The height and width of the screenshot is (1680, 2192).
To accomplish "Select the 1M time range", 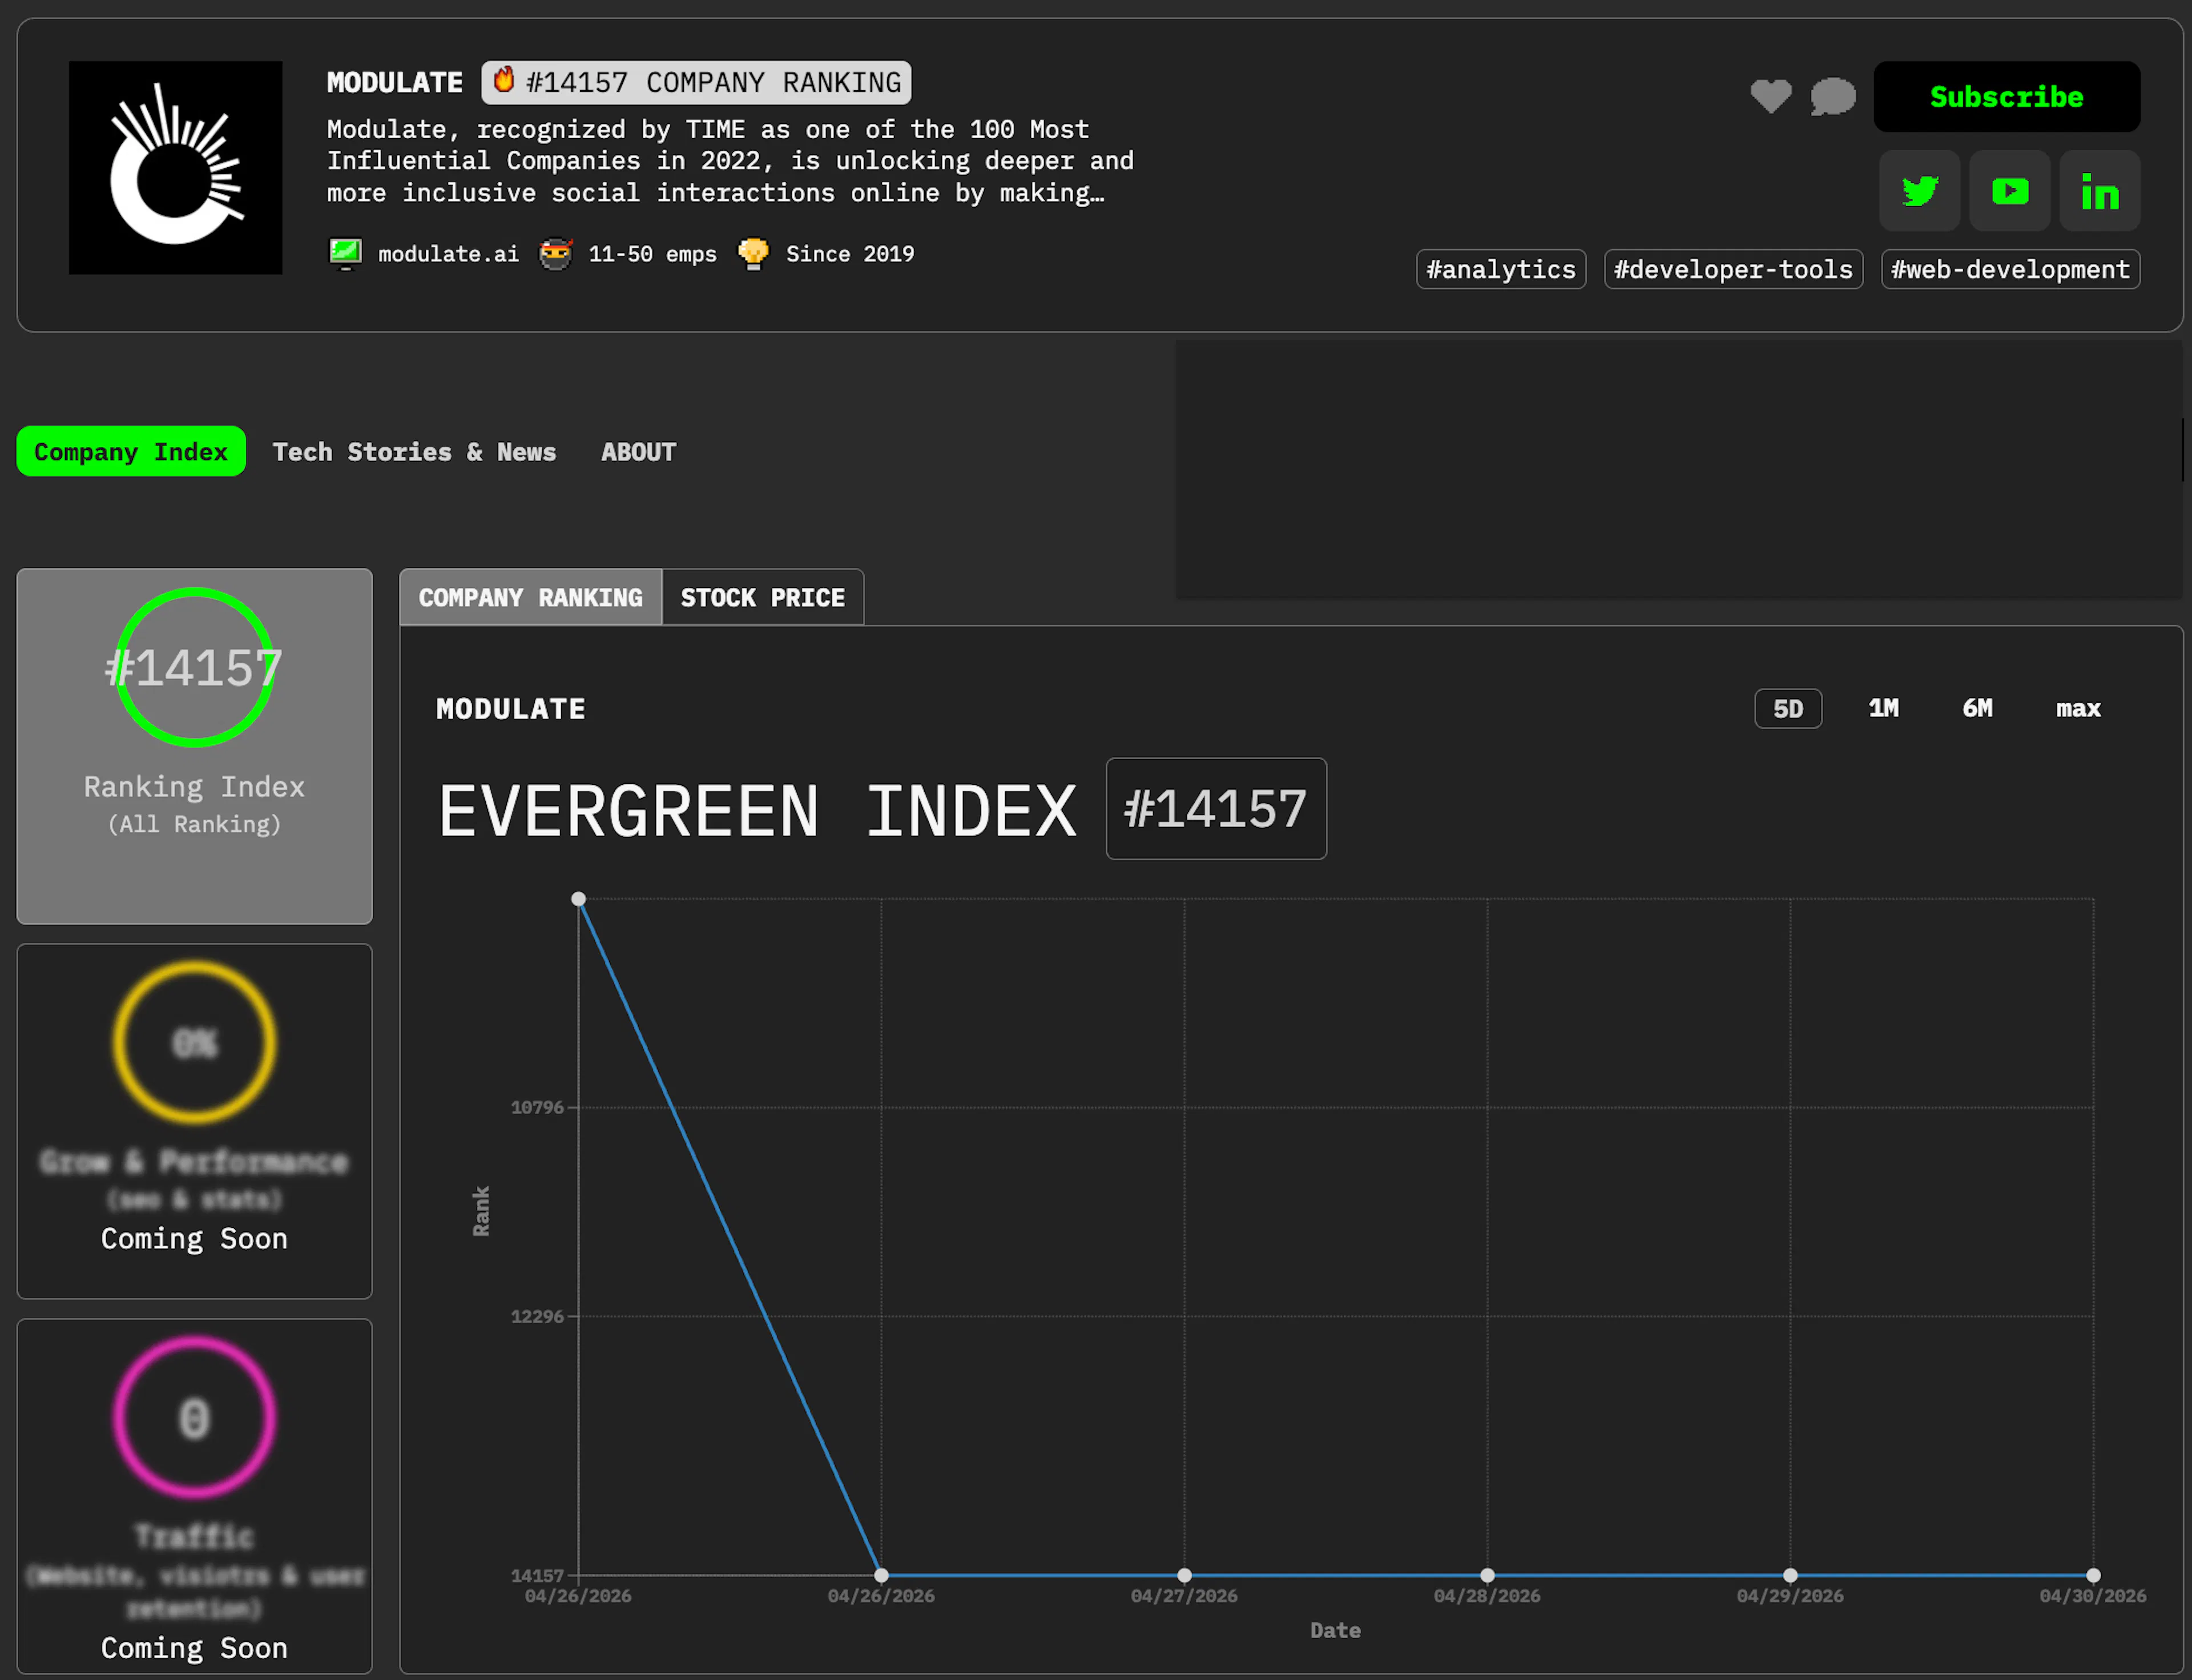I will click(x=1883, y=708).
